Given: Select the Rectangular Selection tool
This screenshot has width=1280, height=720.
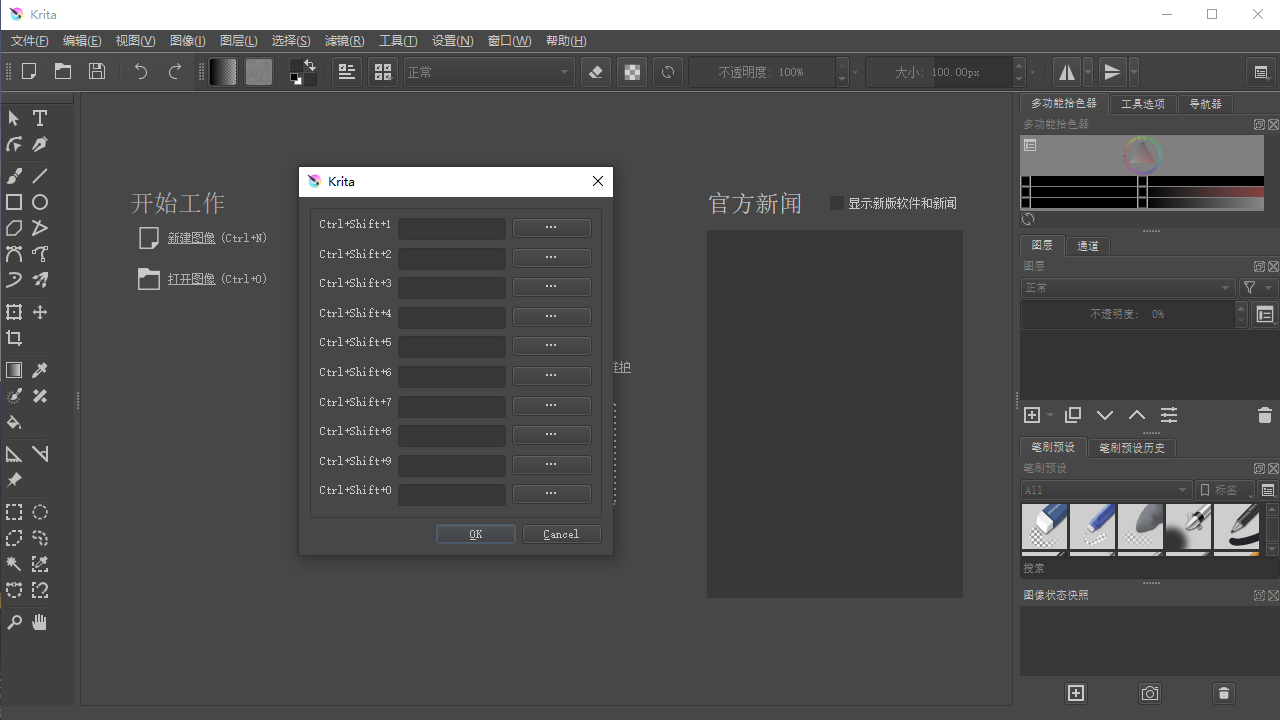Looking at the screenshot, I should click(14, 512).
